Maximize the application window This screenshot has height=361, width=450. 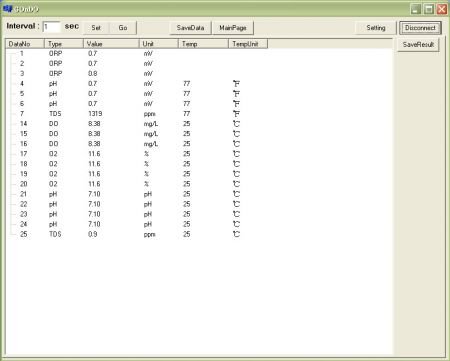click(x=429, y=9)
